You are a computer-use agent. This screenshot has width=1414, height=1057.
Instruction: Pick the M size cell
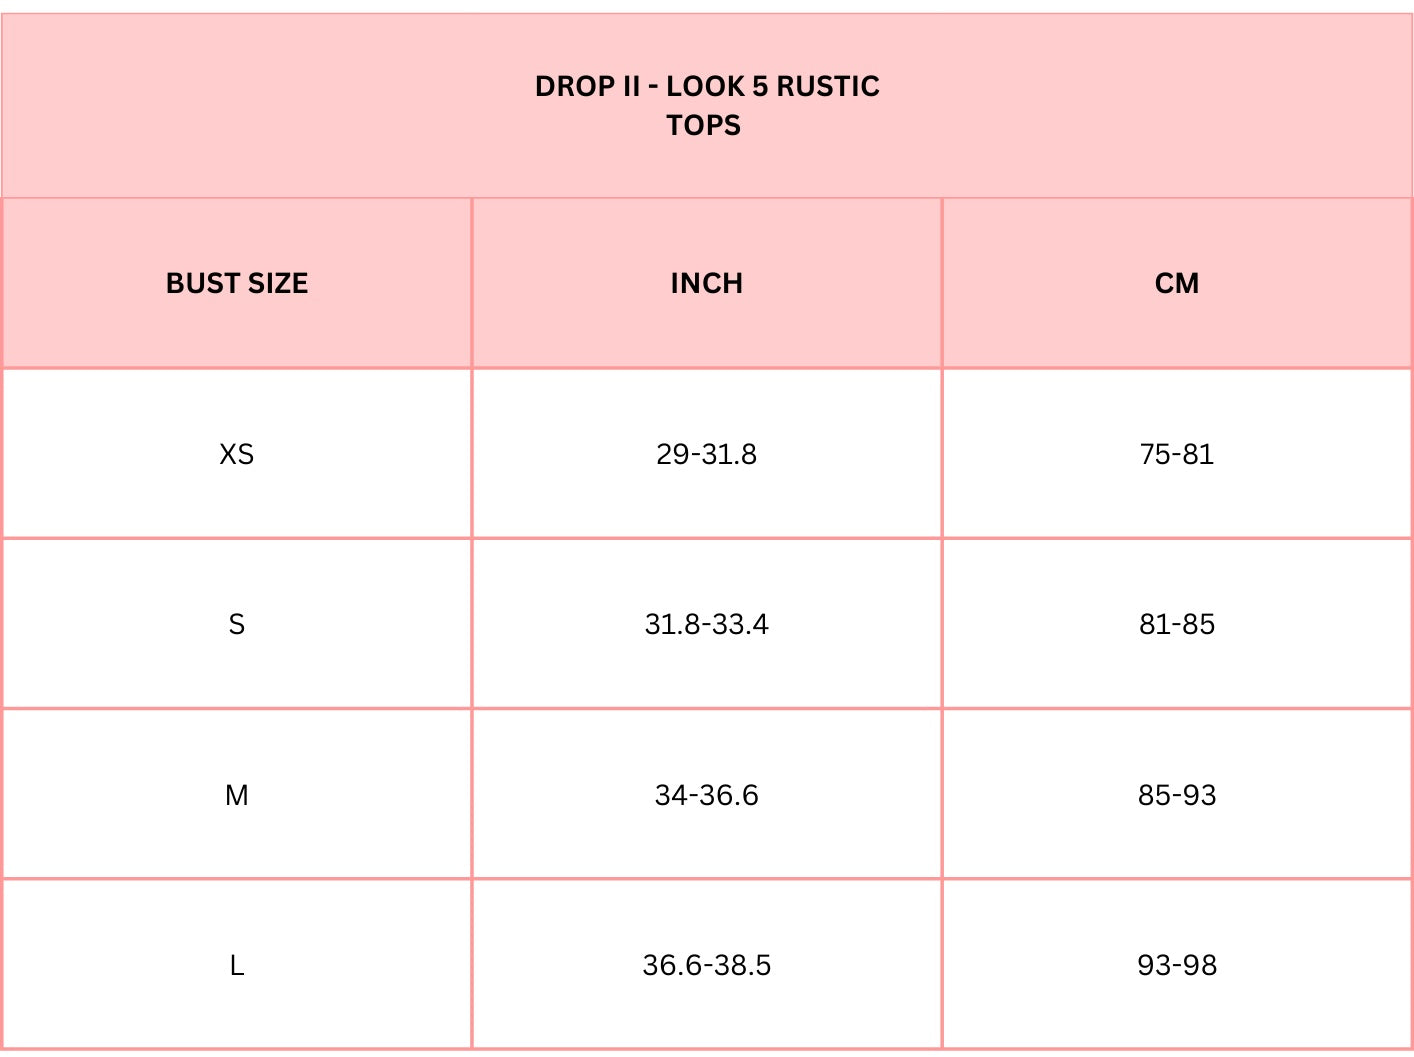pyautogui.click(x=237, y=796)
